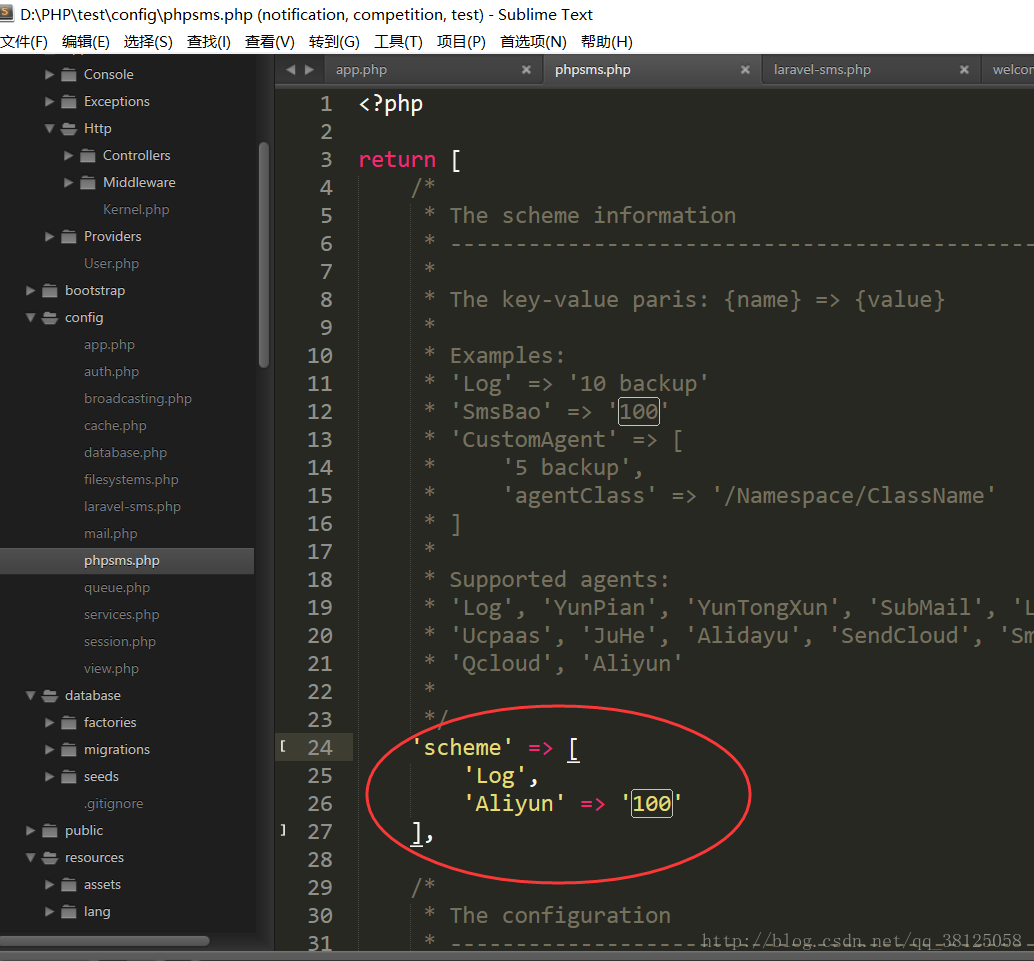1034x961 pixels.
Task: Open the 首选项(N) menu
Action: (x=533, y=42)
